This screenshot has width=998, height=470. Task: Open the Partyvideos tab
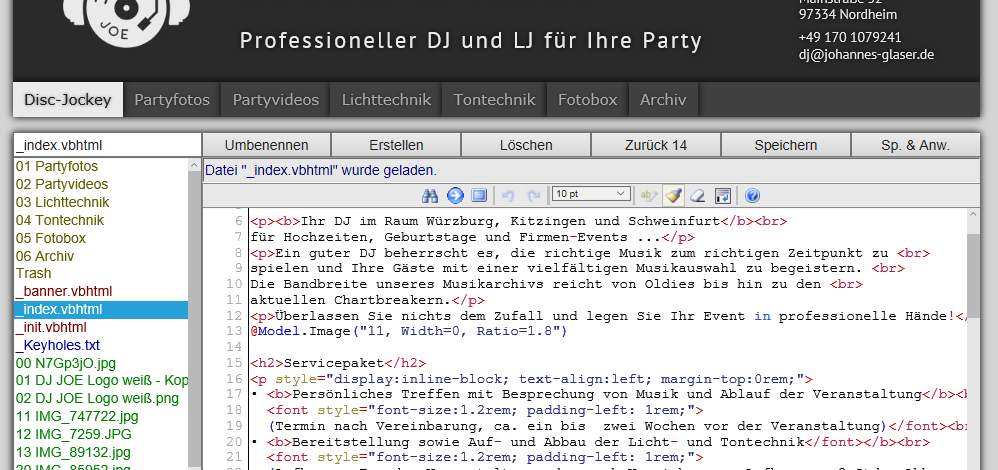(276, 99)
